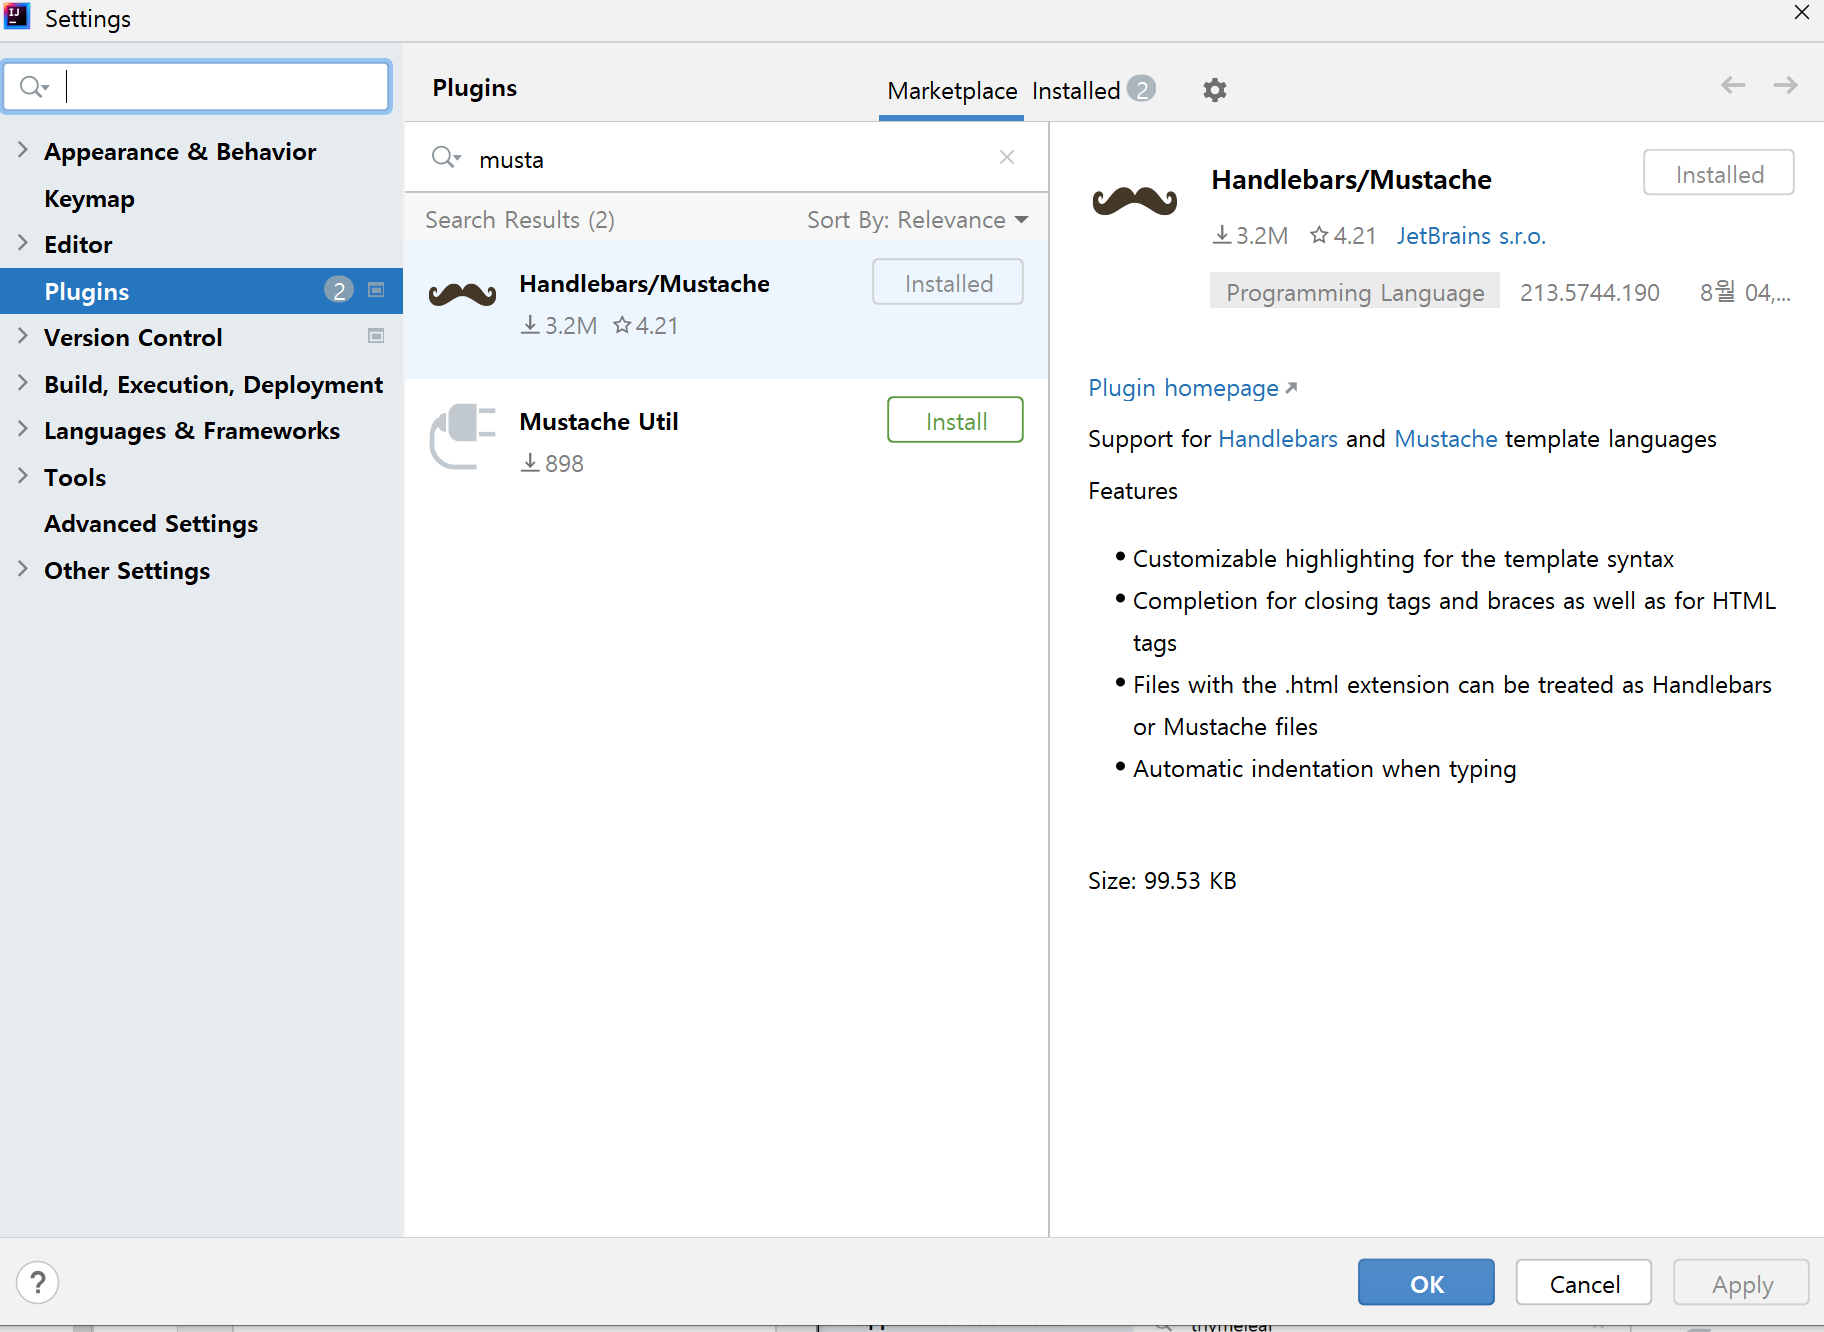
Task: Click the Version Control project-level icon
Action: 376,336
